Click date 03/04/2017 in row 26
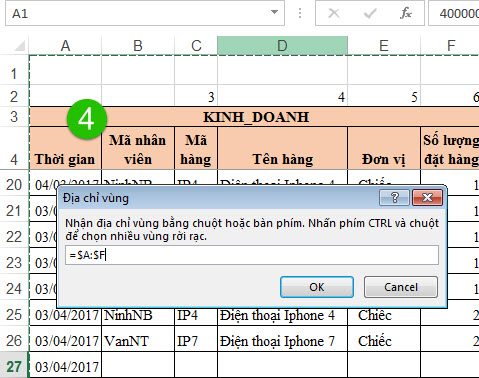Viewport: 479px width, 378px height. coord(66,339)
